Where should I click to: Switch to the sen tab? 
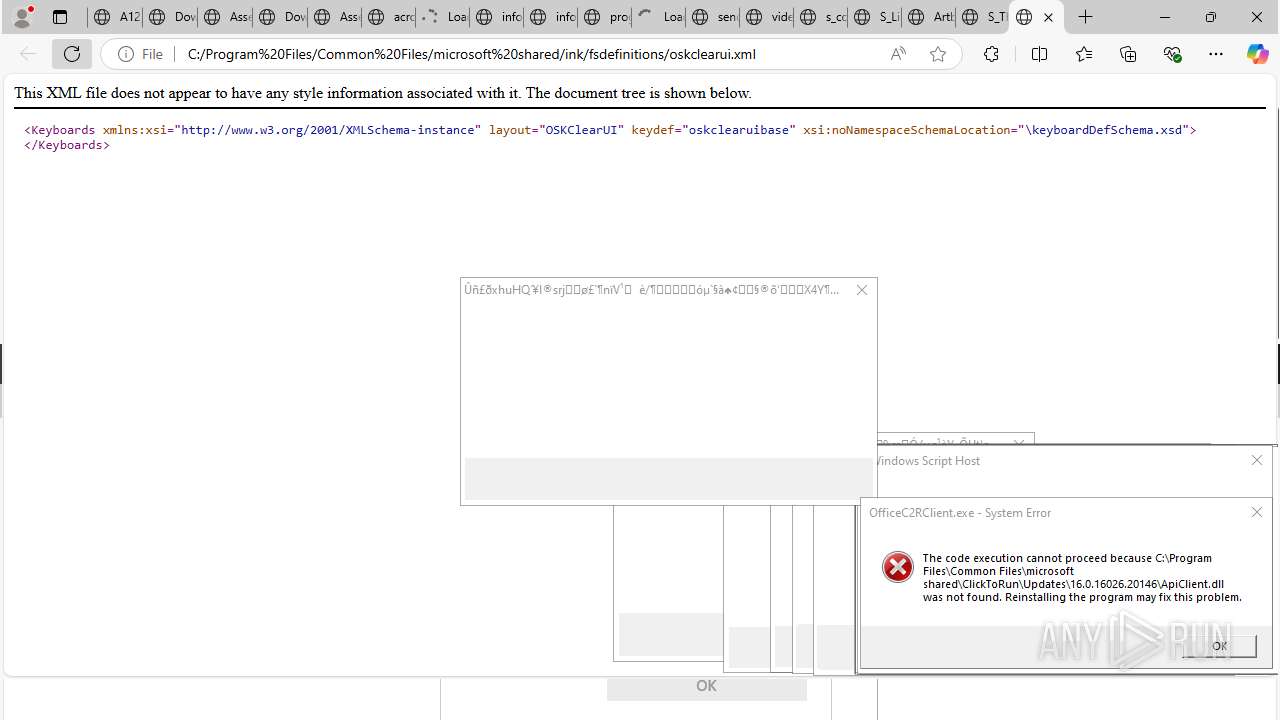[712, 17]
